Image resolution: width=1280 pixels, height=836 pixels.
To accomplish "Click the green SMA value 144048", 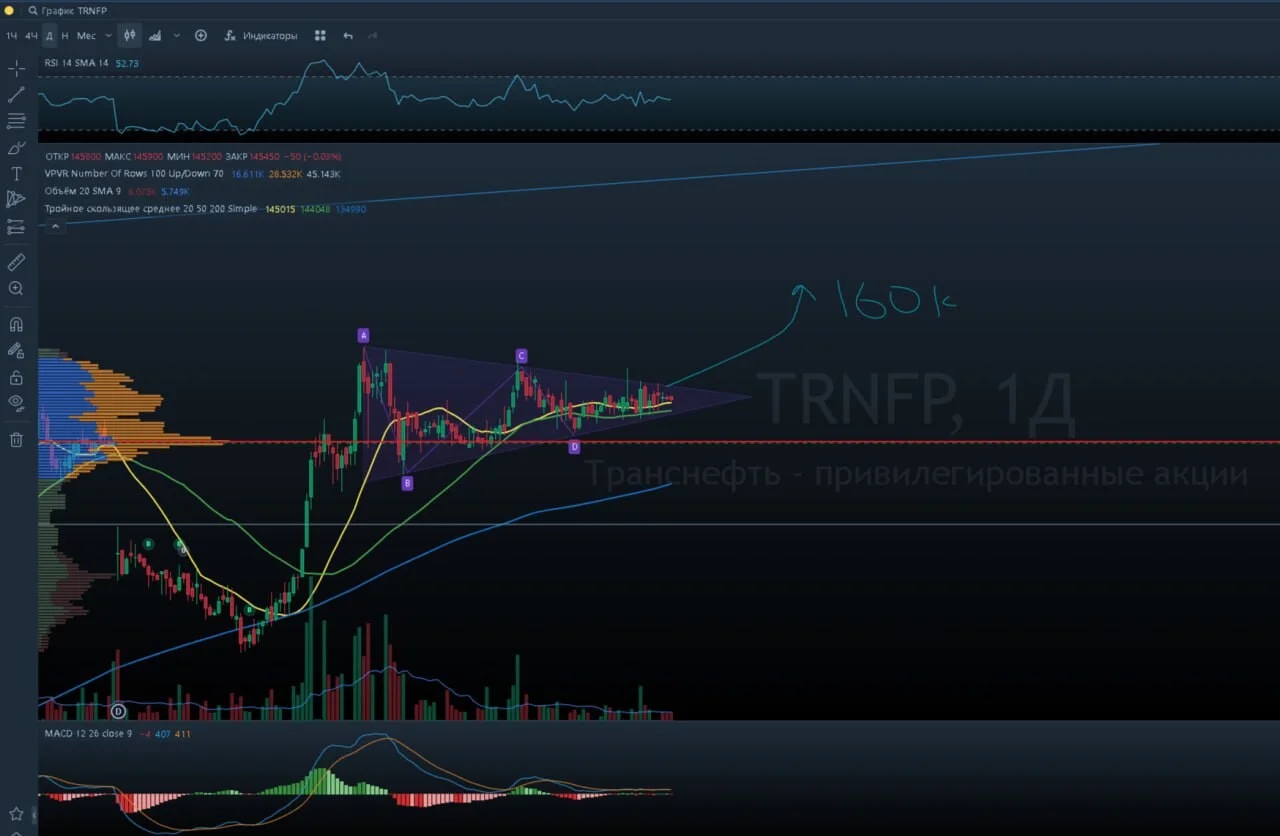I will coord(315,209).
